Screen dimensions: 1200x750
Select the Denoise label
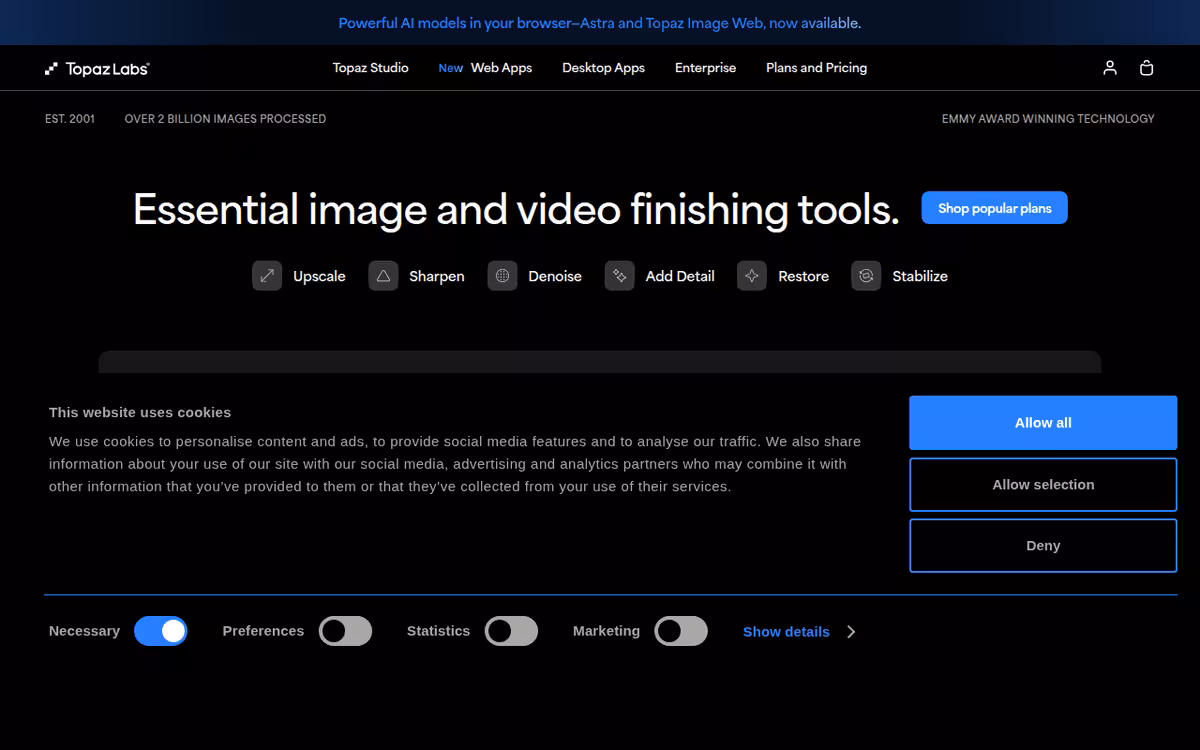coord(555,276)
